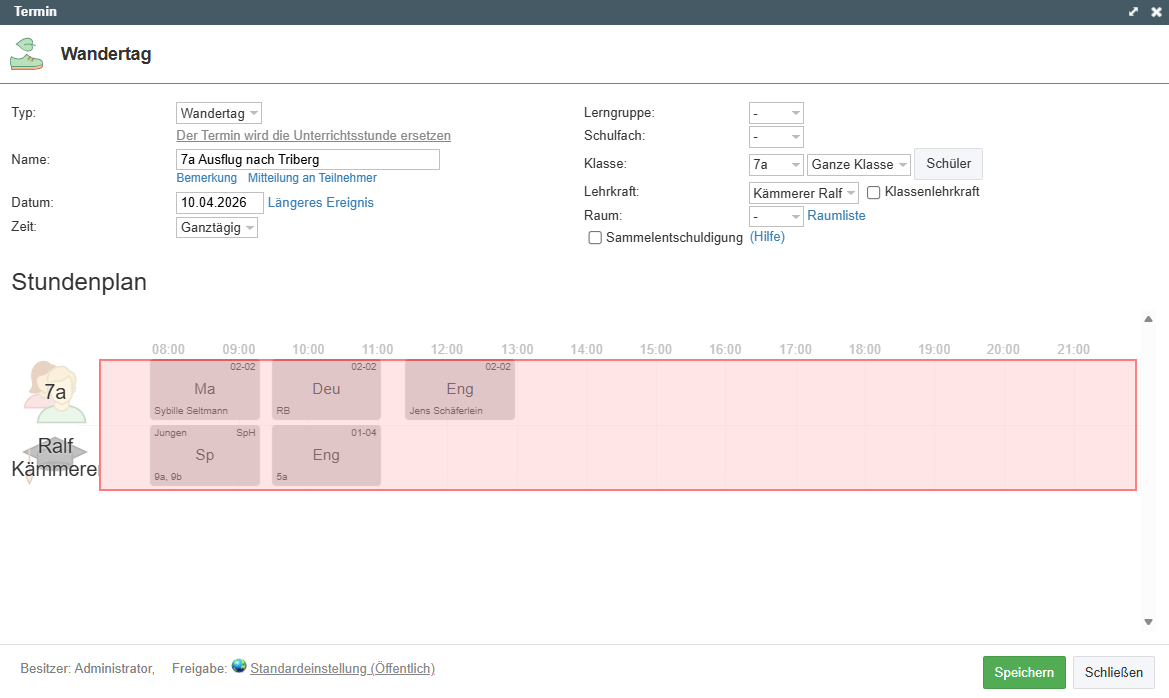Click the Wandertag shoe icon in header

[x=27, y=54]
